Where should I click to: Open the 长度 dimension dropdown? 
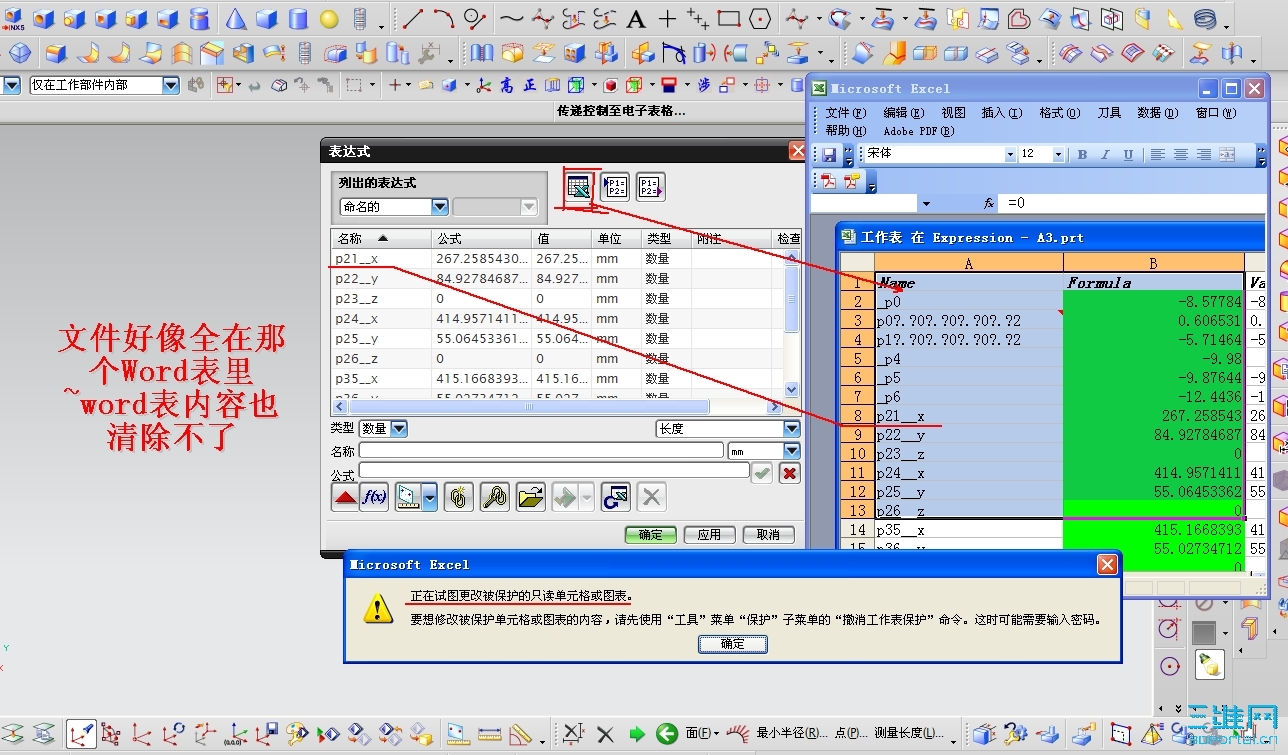click(792, 428)
